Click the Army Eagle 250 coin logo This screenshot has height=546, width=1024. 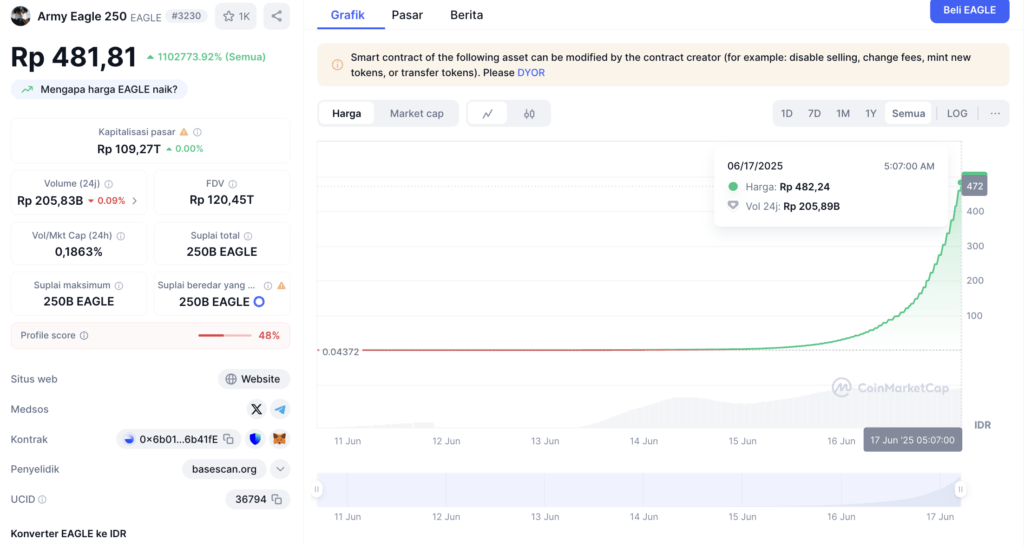coord(20,16)
